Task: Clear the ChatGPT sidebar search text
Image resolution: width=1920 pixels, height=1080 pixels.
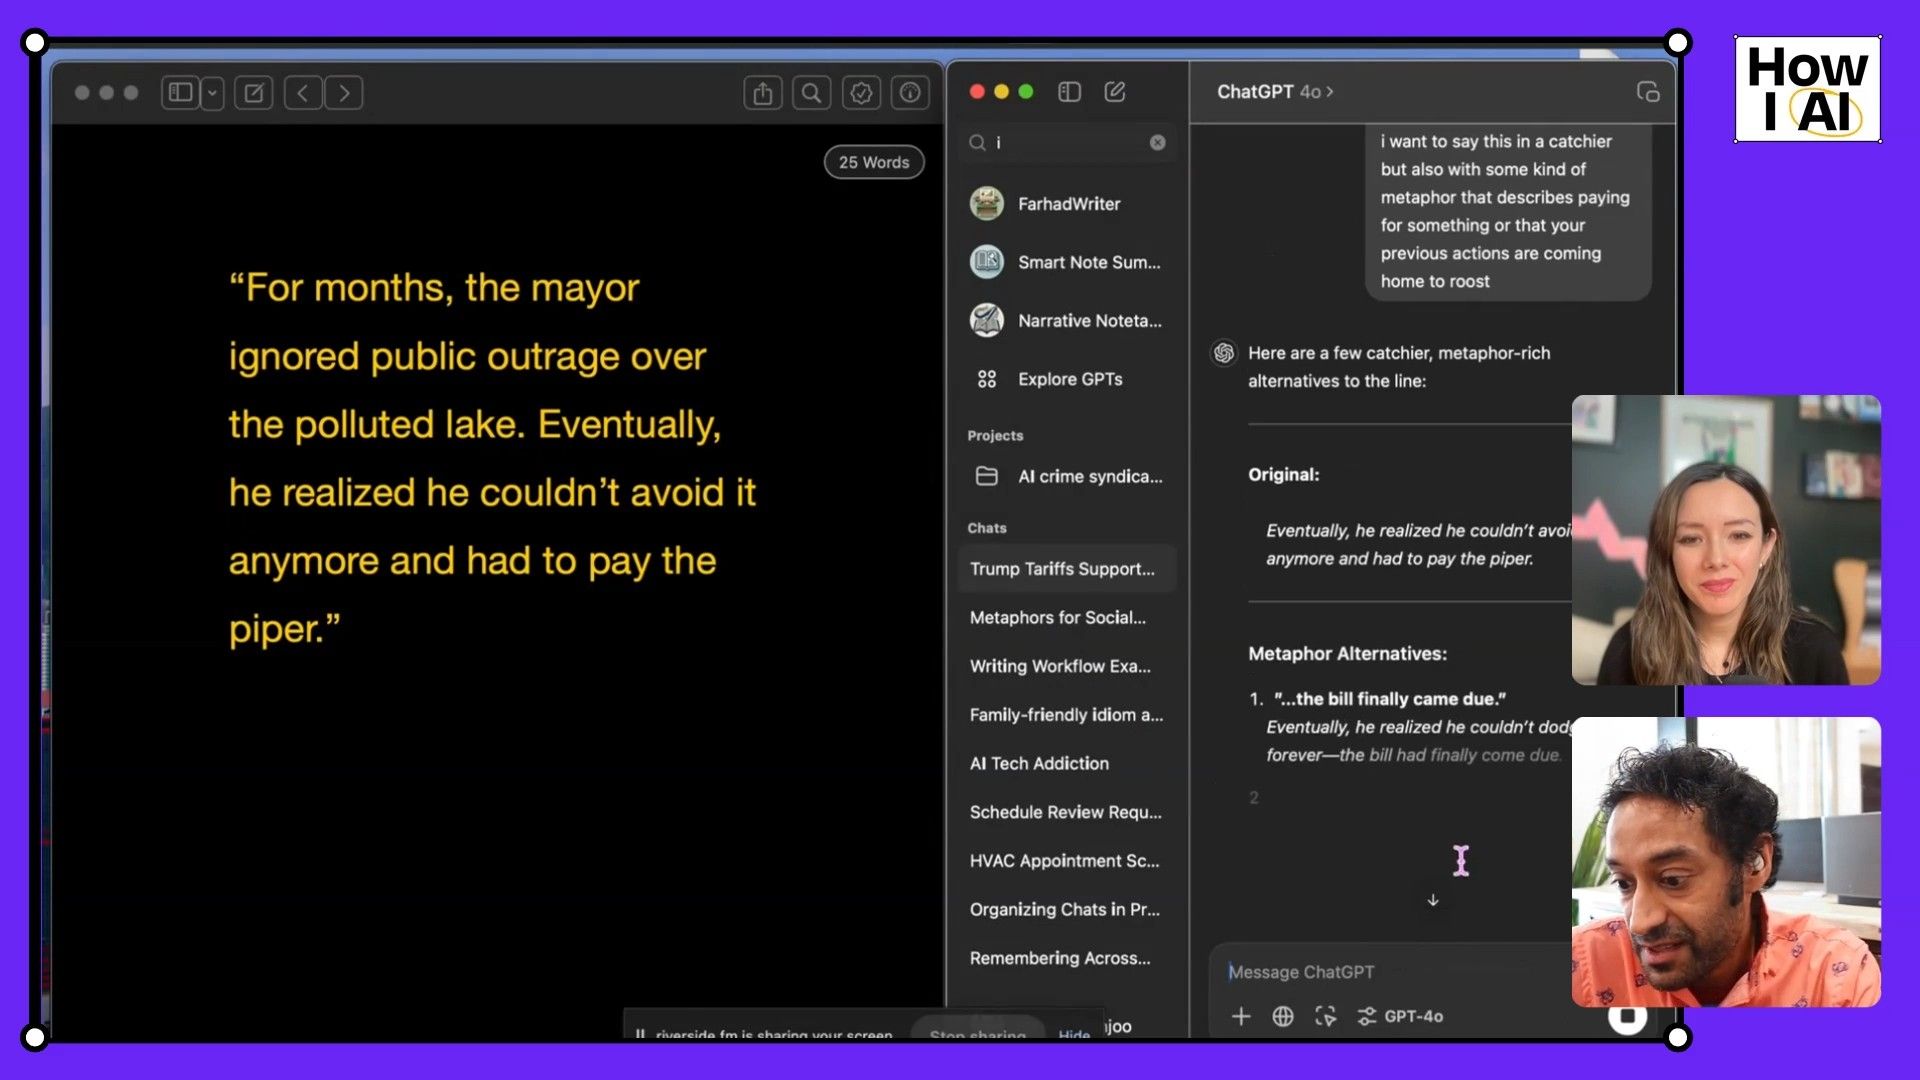Action: pos(1157,143)
